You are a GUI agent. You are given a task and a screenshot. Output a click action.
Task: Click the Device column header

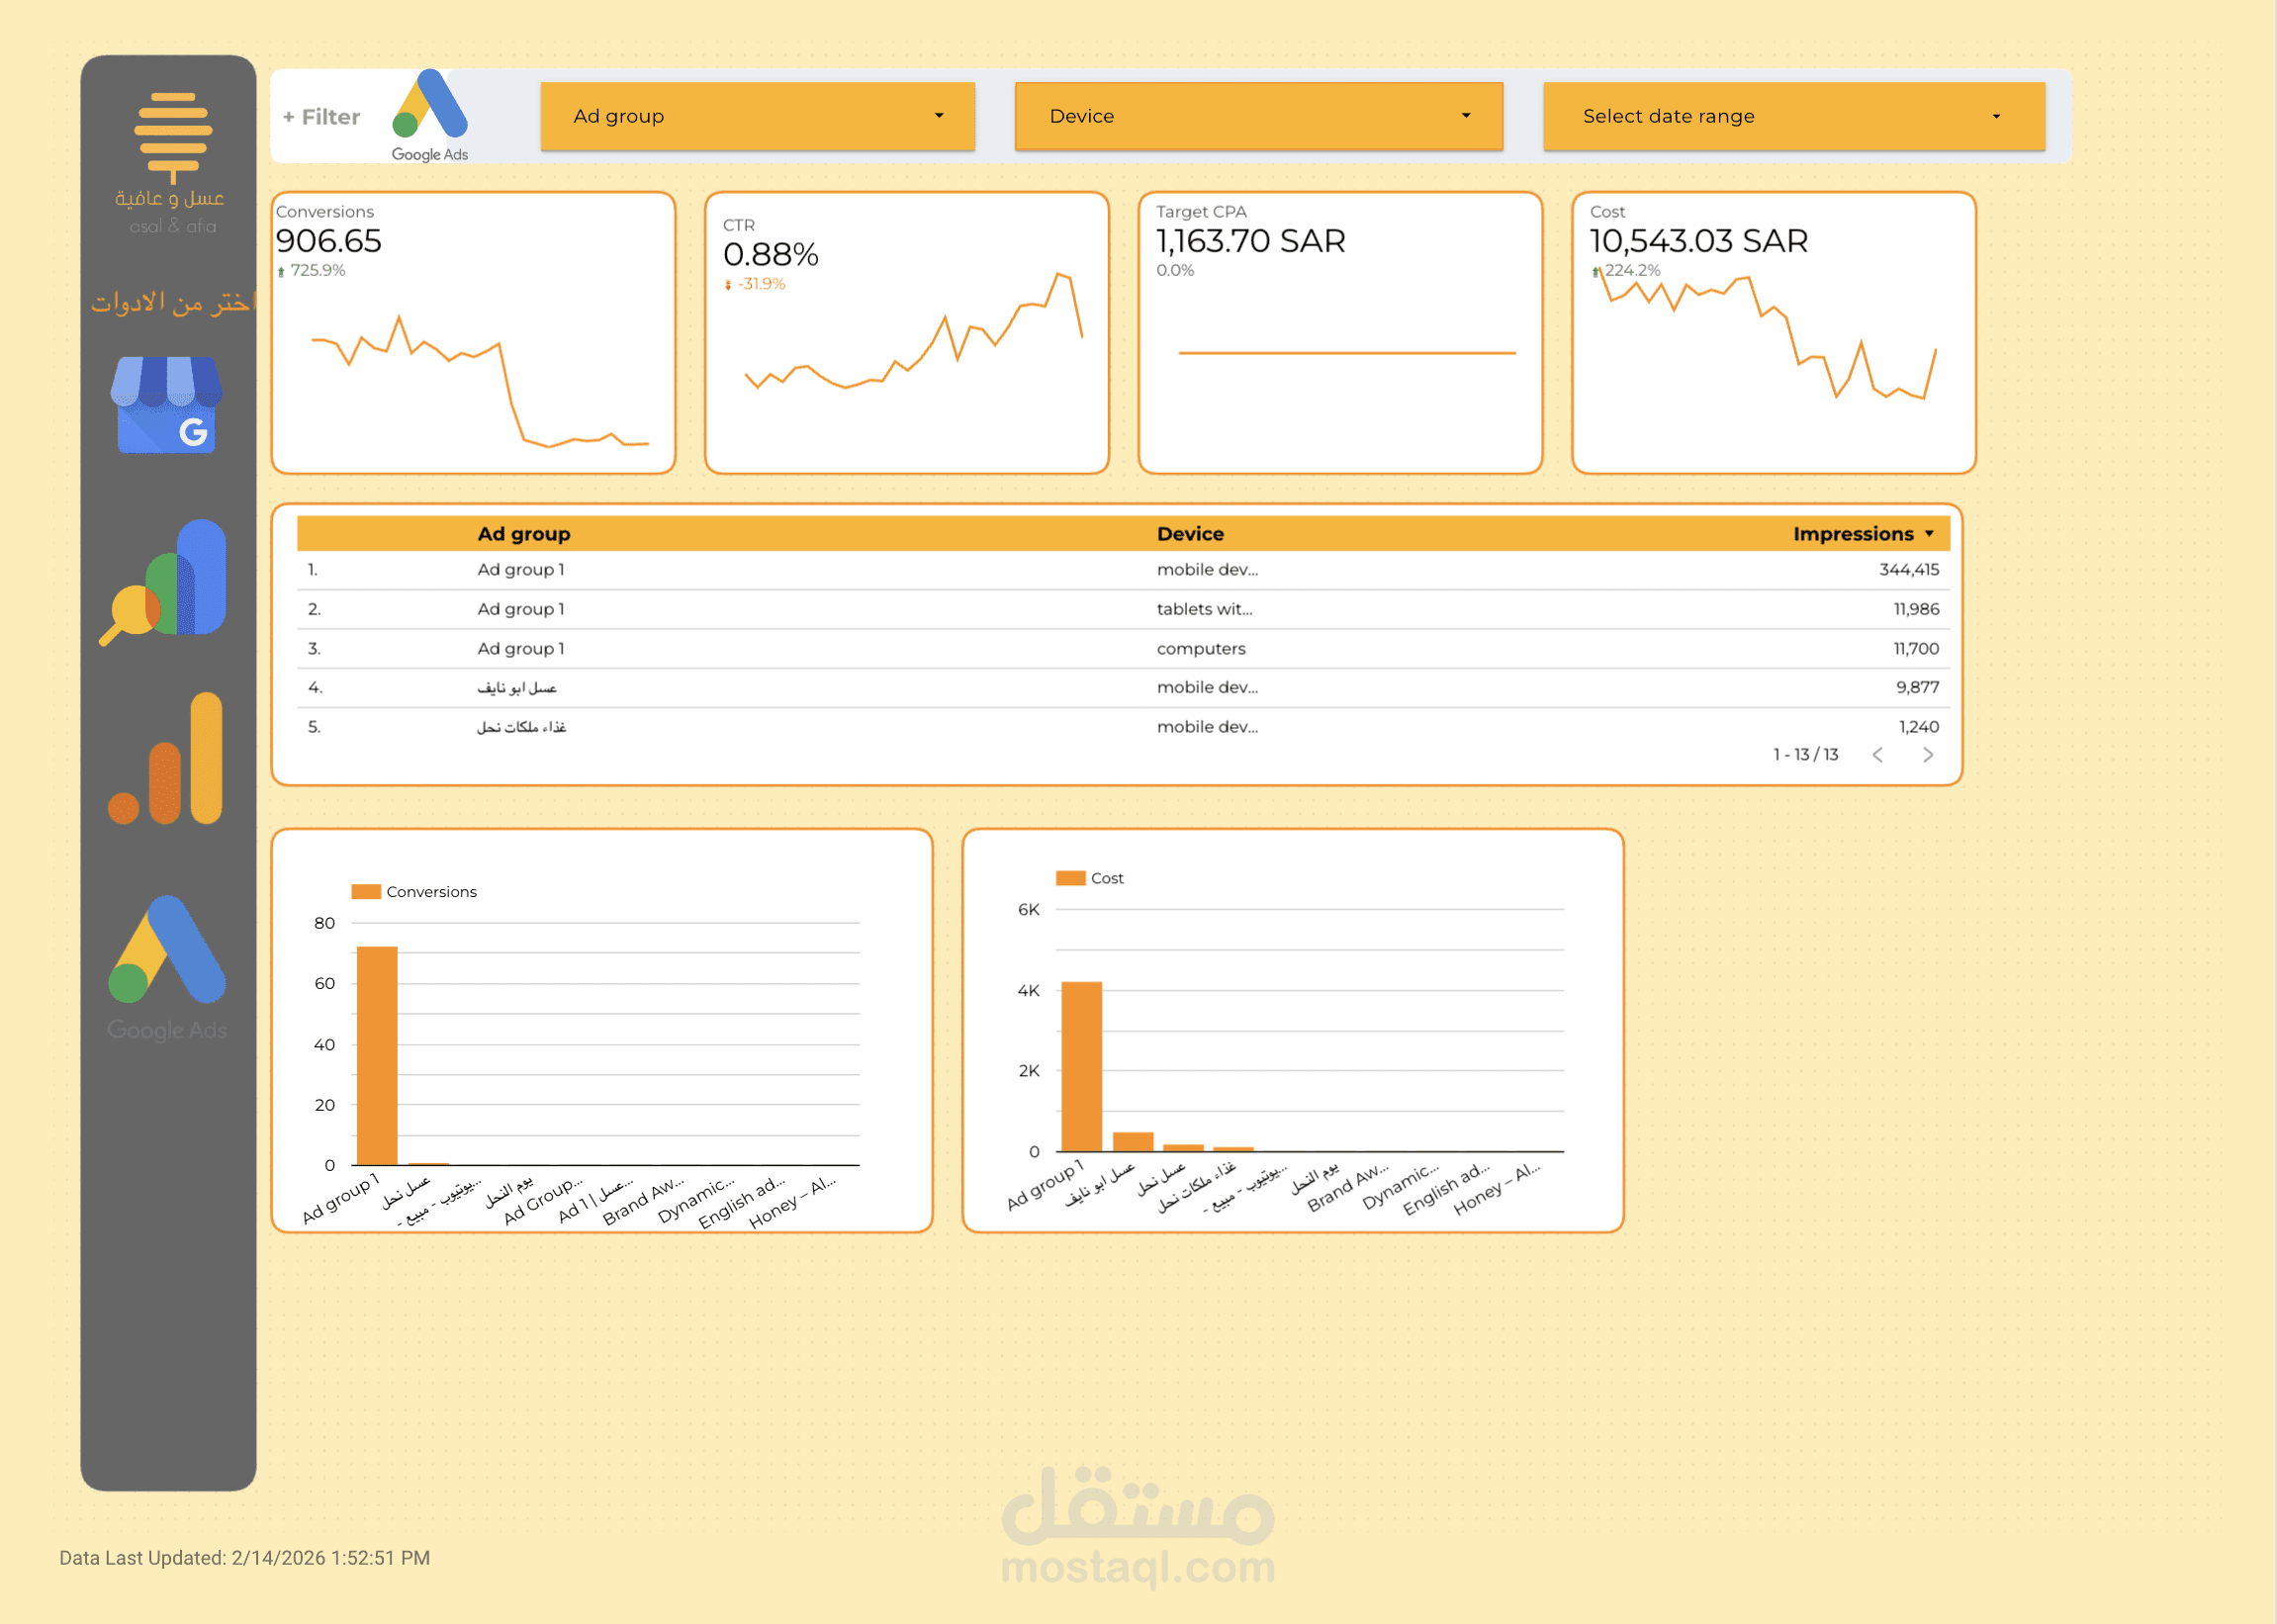(x=1189, y=534)
